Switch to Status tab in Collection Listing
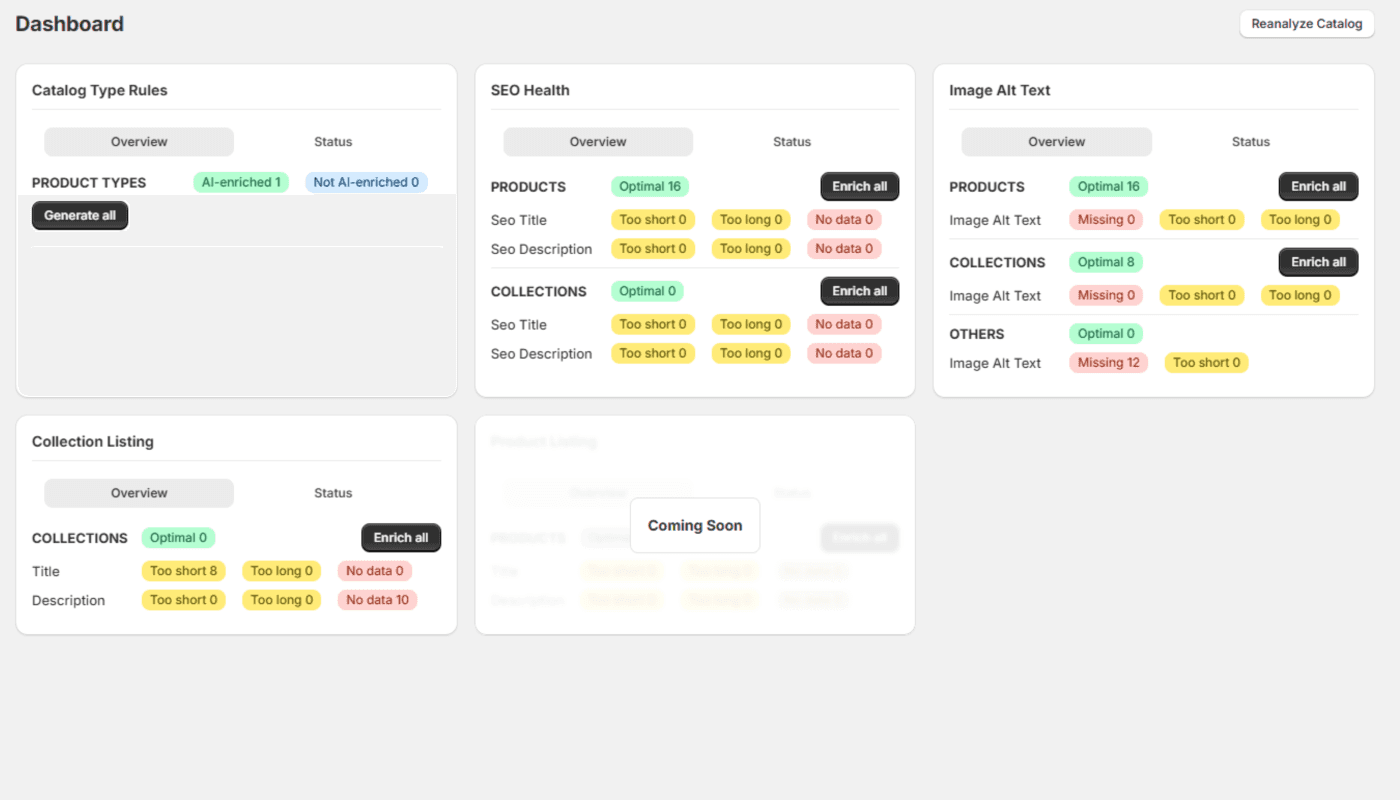The image size is (1400, 800). click(333, 493)
